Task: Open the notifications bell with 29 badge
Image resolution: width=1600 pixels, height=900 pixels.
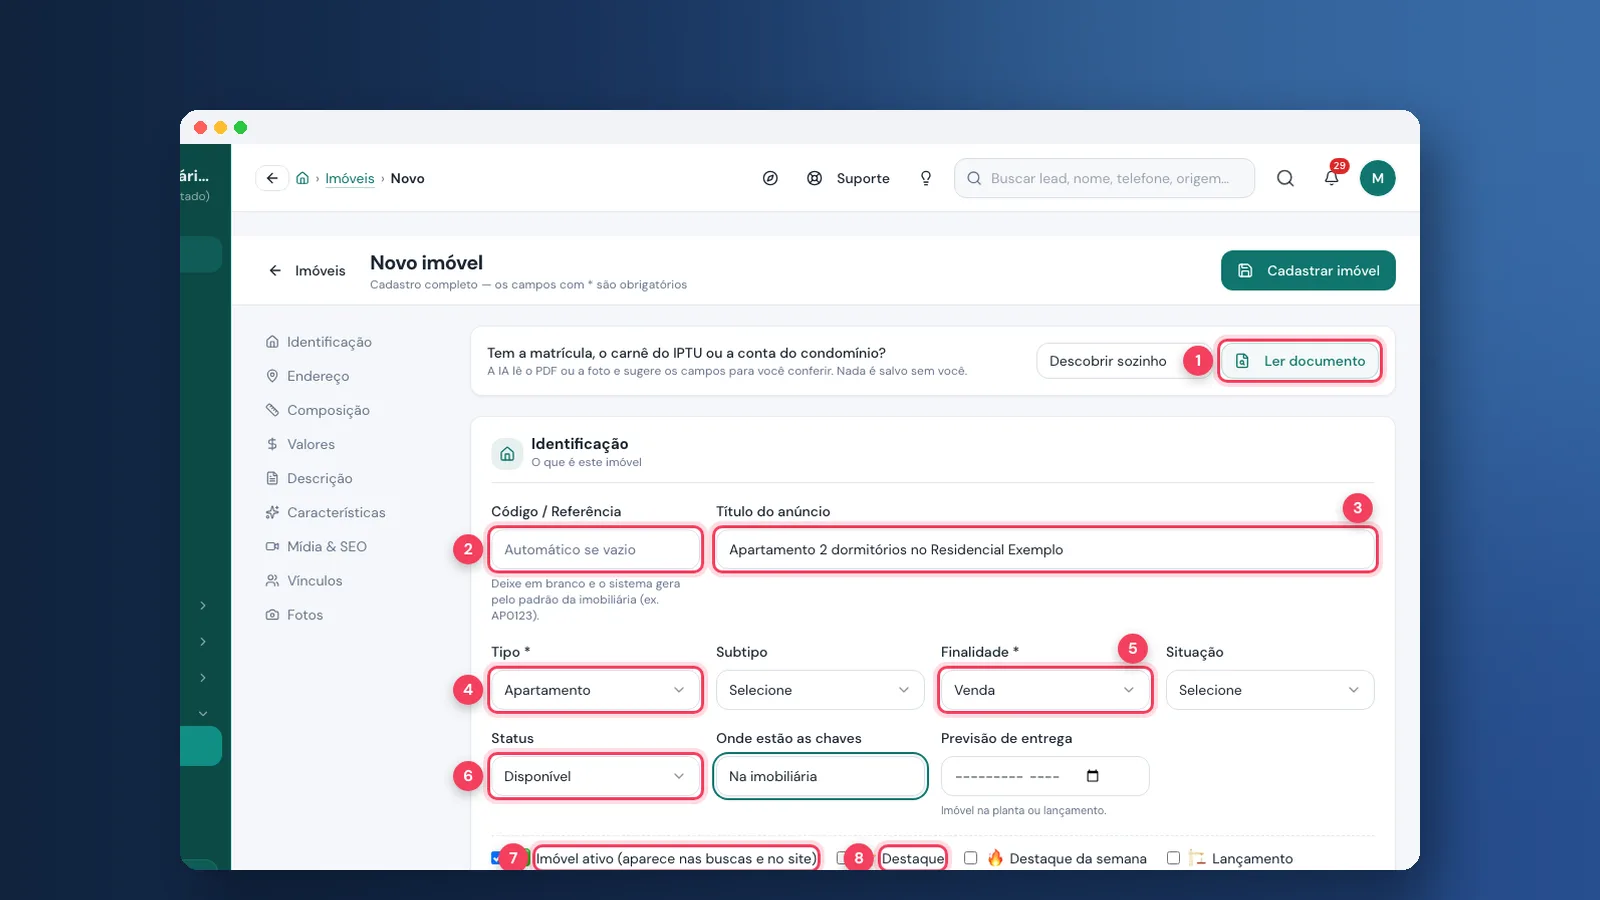Action: 1332,177
